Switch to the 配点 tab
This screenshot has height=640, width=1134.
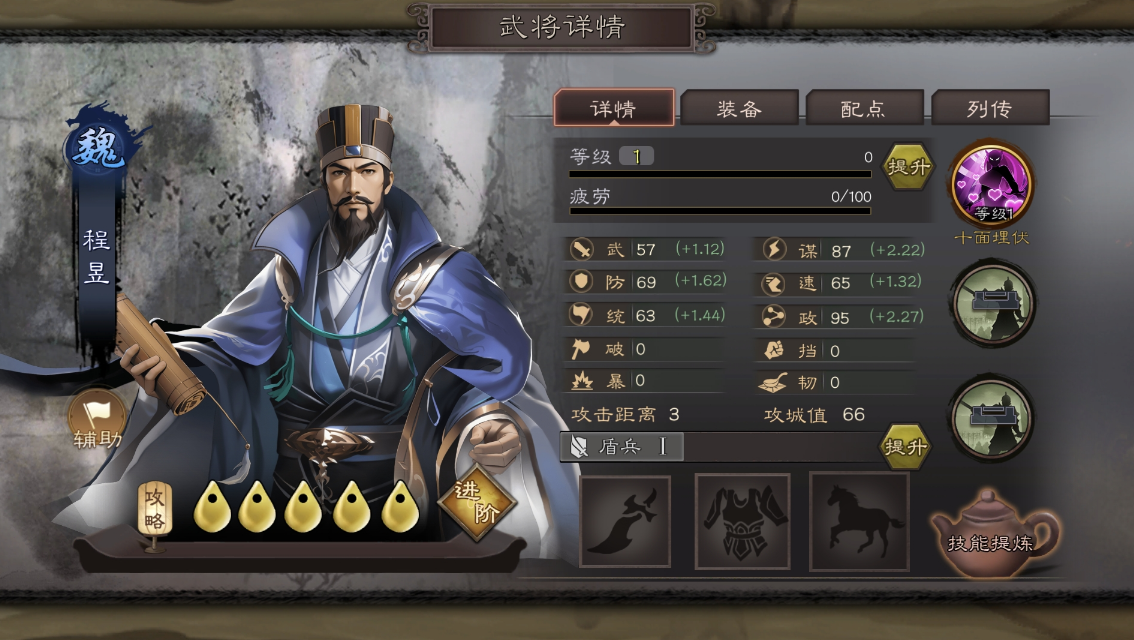coord(864,108)
